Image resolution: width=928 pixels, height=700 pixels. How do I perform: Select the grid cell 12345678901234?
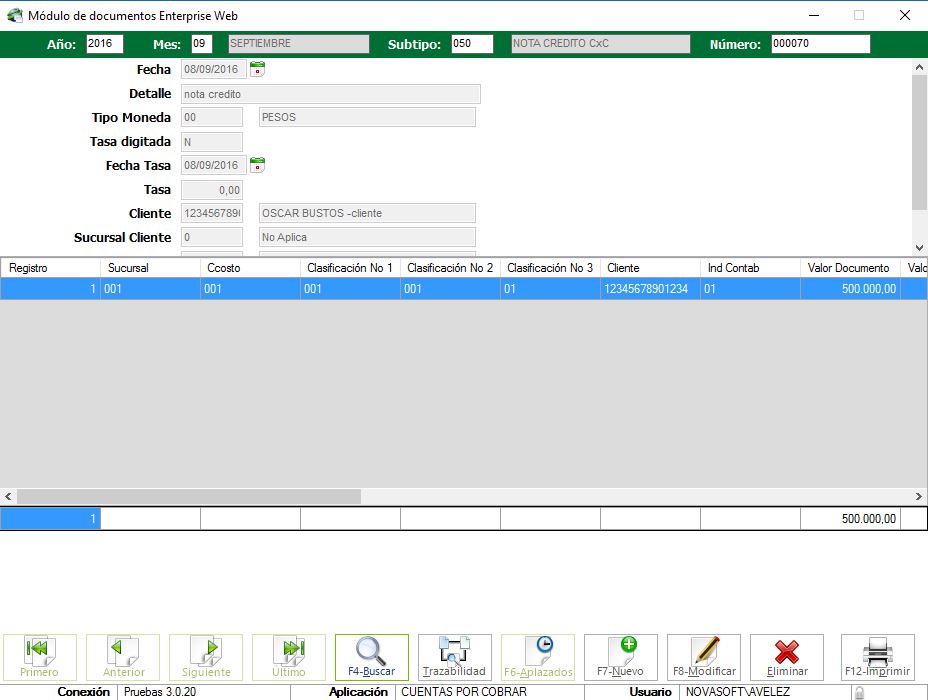point(650,289)
